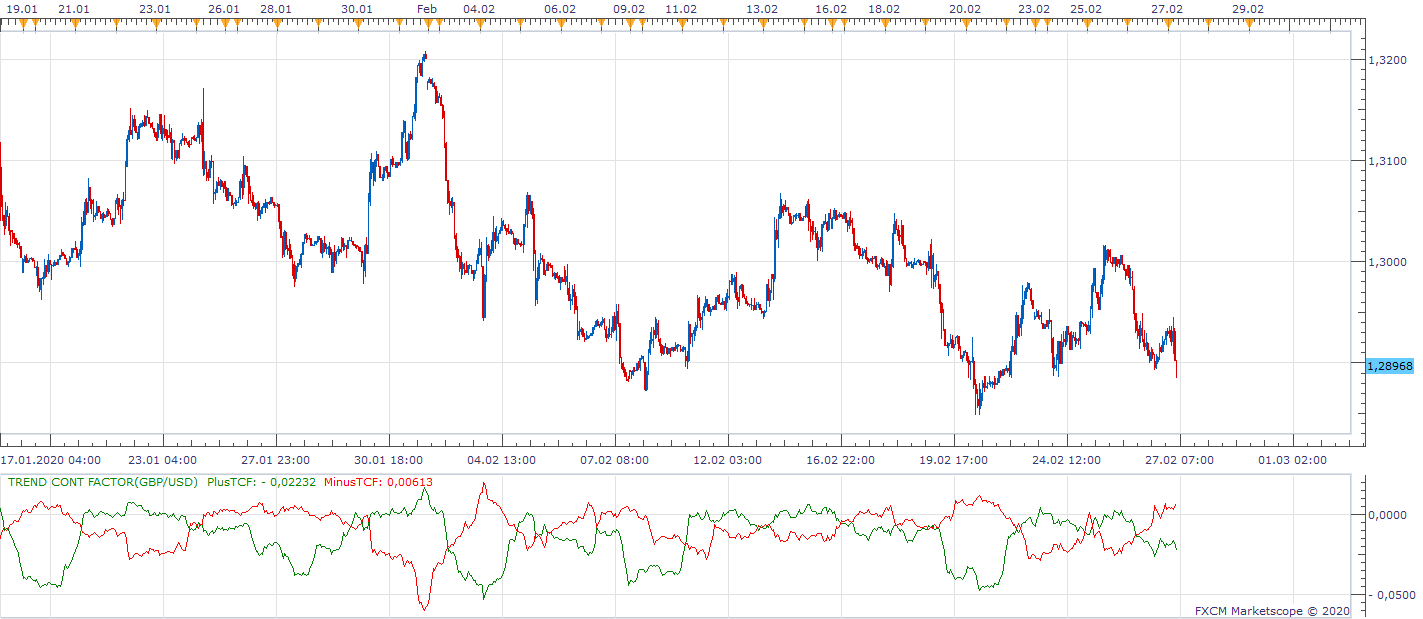
Task: Click the Feb label on top date ruler
Action: pyautogui.click(x=427, y=9)
